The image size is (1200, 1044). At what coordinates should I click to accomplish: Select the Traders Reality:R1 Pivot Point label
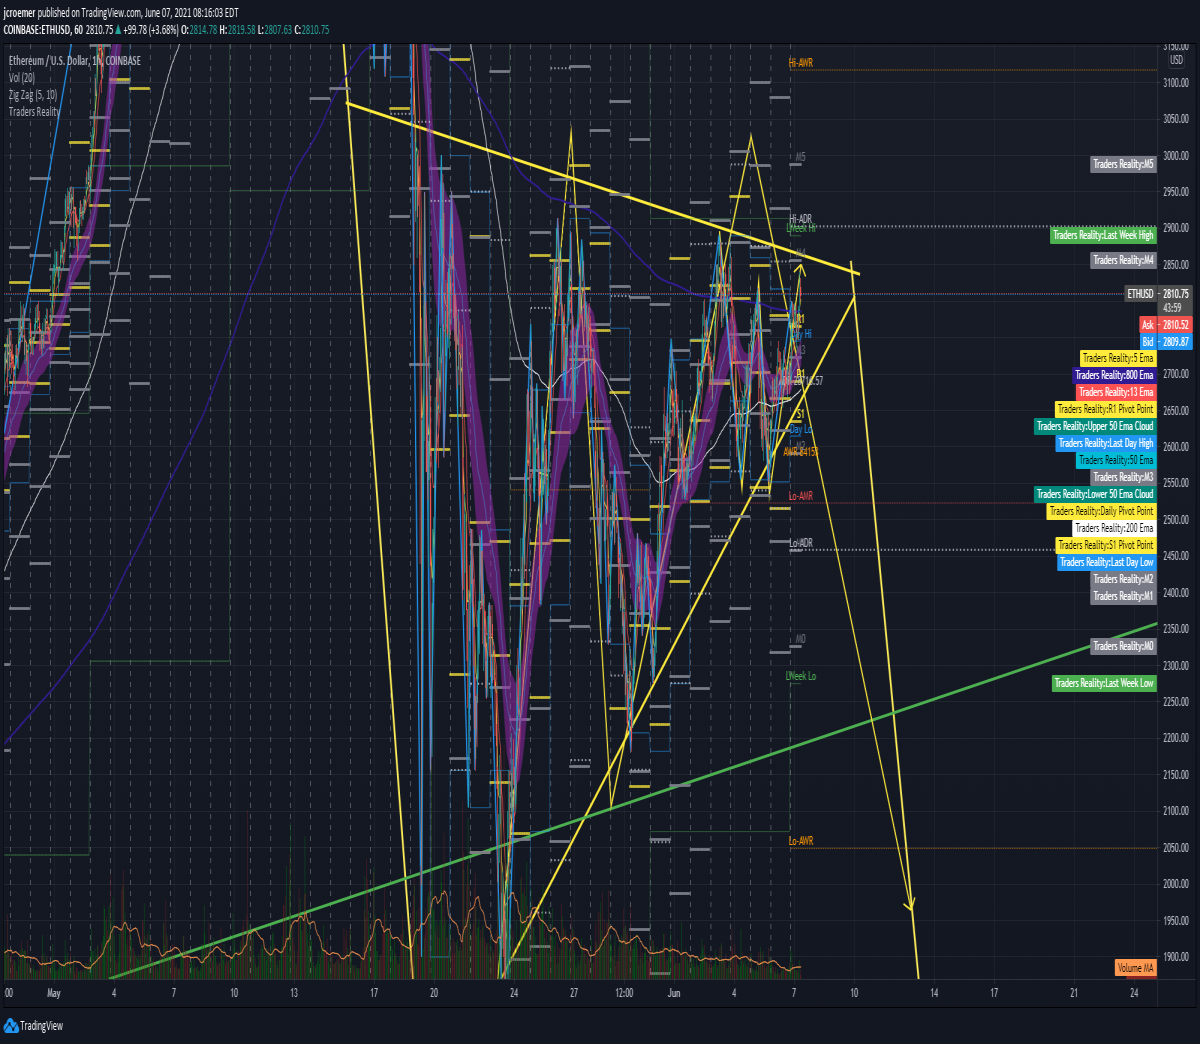point(1106,409)
